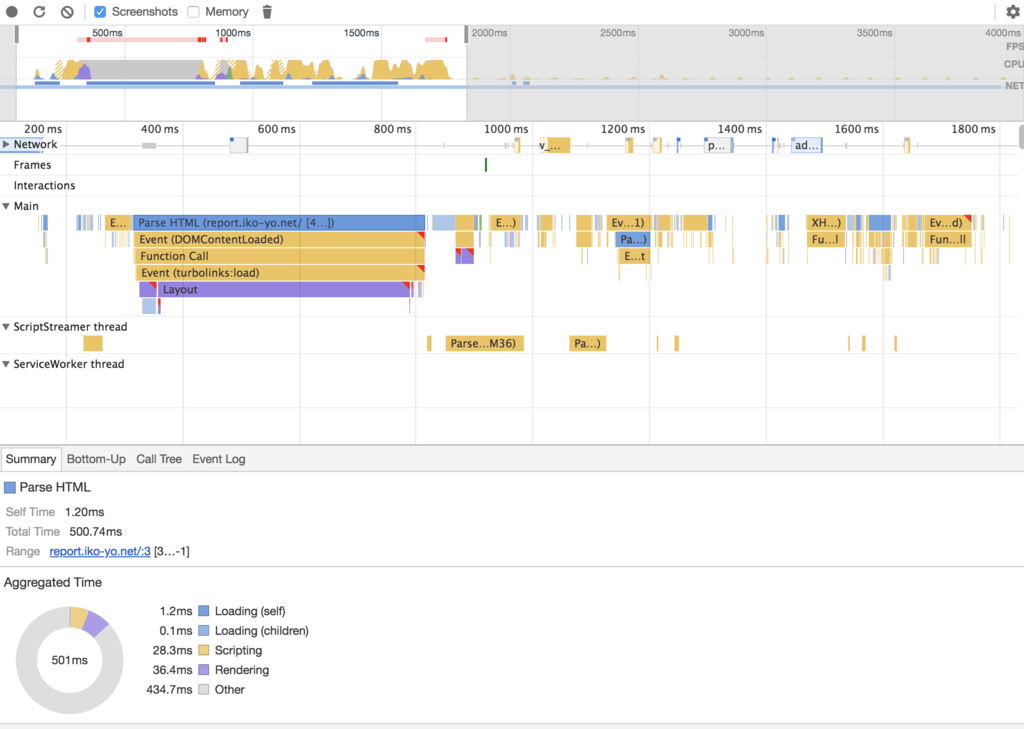Click the 501ms donut chart center

click(69, 660)
